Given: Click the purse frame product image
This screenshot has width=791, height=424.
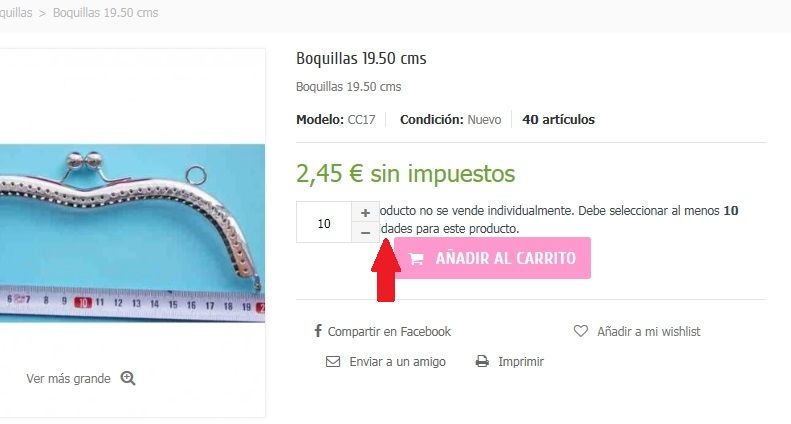Looking at the screenshot, I should pos(132,233).
